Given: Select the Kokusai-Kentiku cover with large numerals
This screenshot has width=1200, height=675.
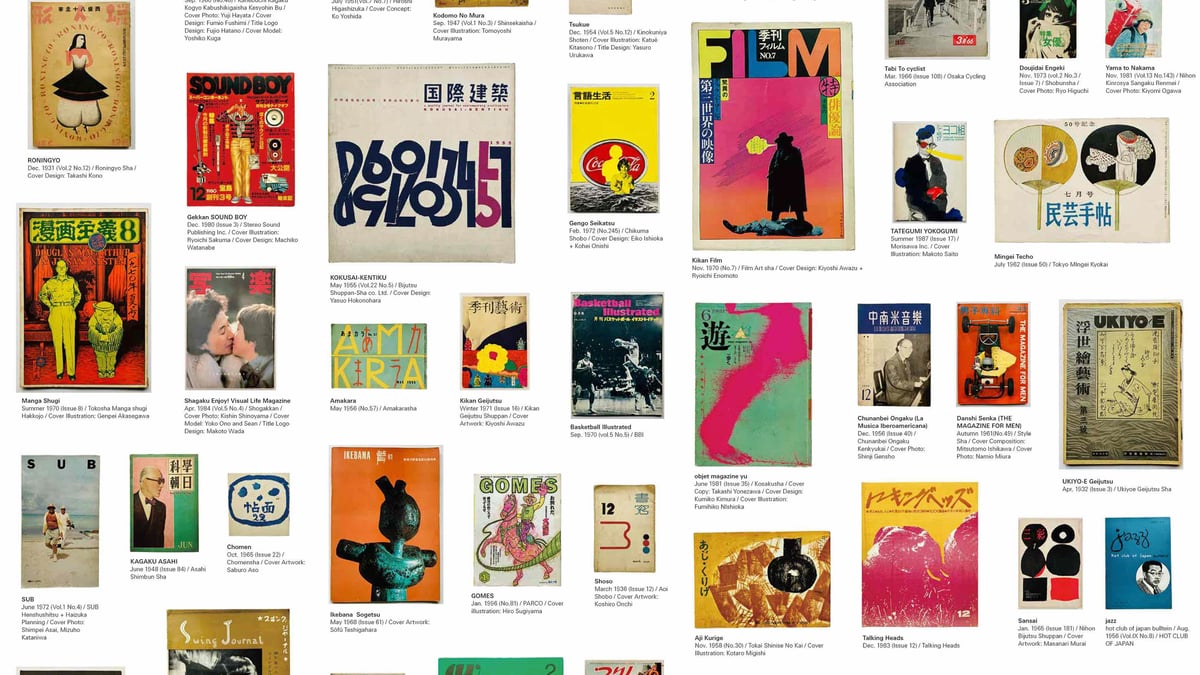Looking at the screenshot, I should coord(422,164).
